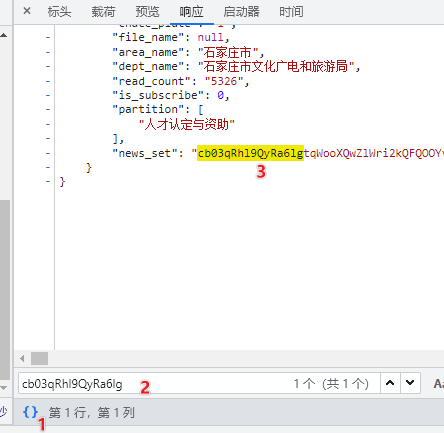The height and width of the screenshot is (433, 444).
Task: Click the "area_name" key
Action: coord(148,52)
